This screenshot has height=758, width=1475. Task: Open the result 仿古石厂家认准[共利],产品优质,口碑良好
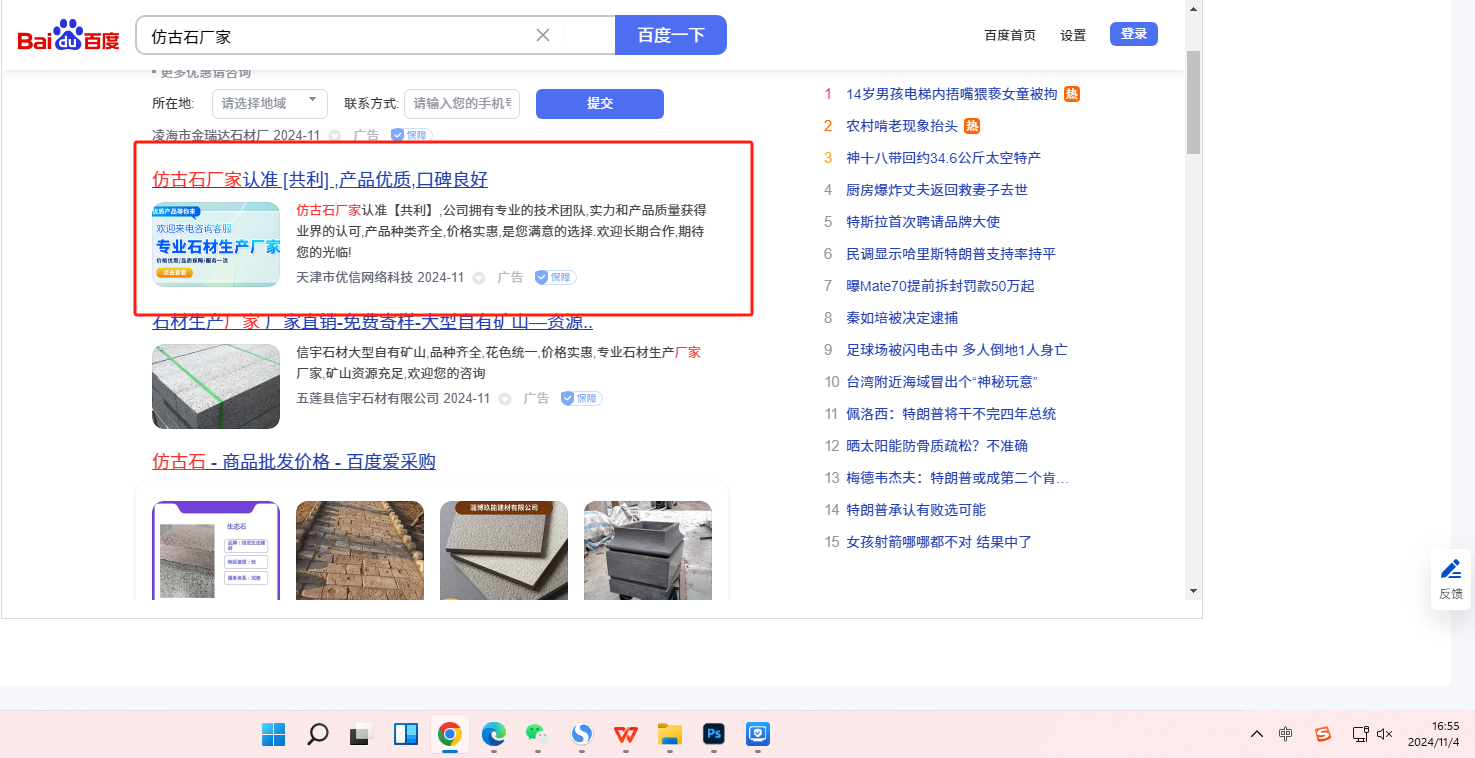[320, 180]
